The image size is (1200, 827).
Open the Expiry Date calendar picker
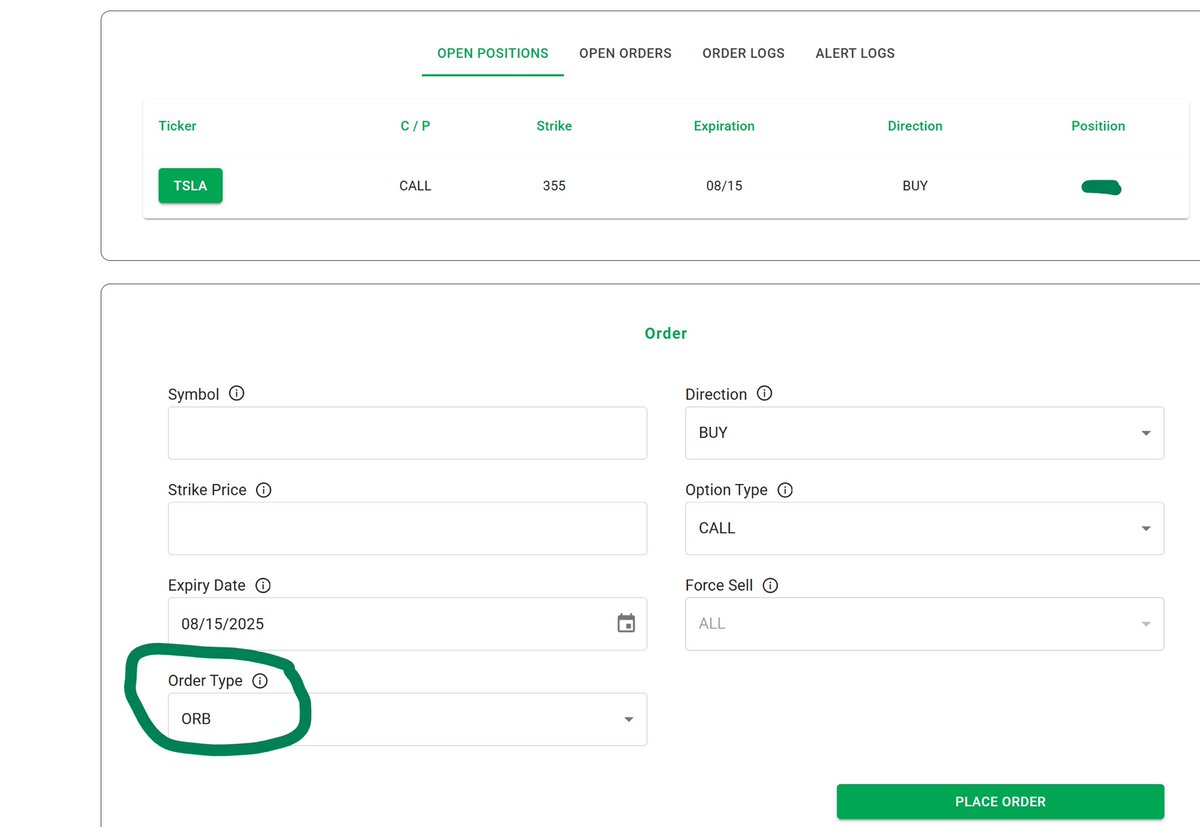click(x=626, y=624)
